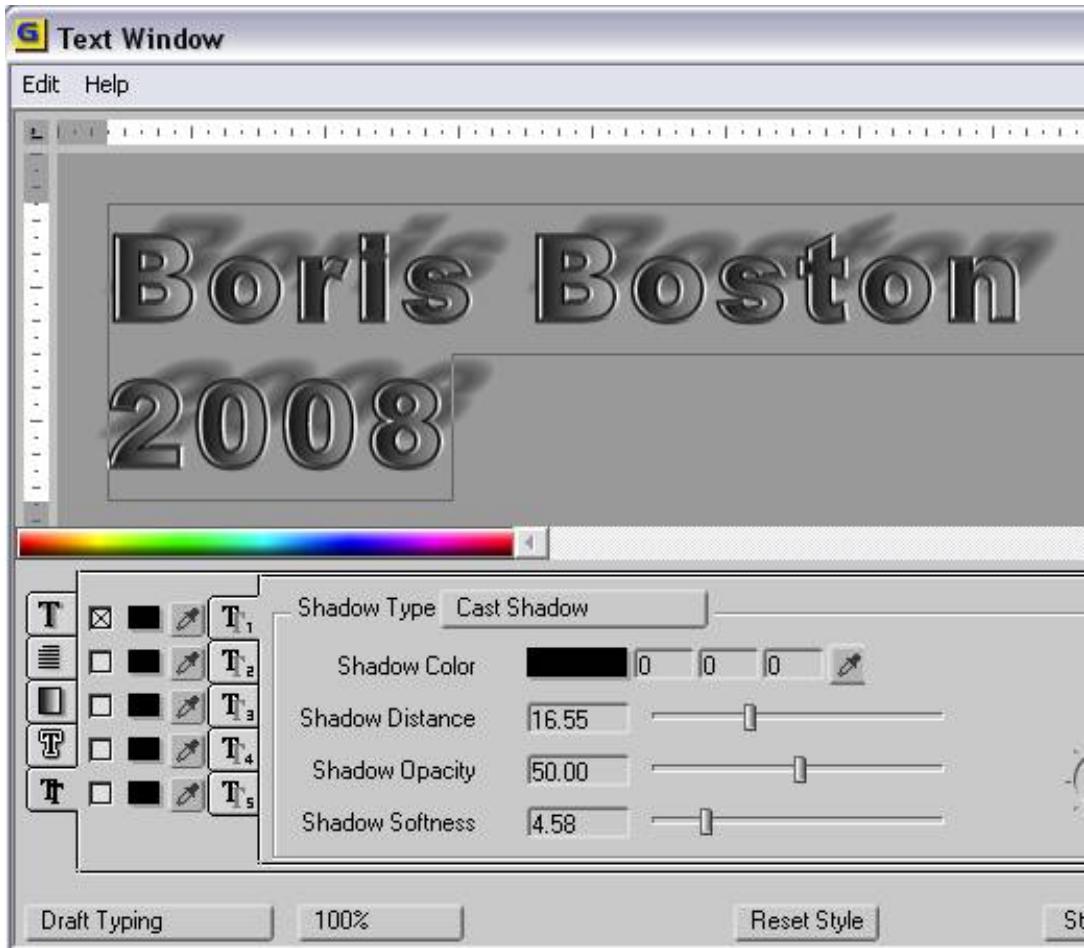Image resolution: width=1084 pixels, height=948 pixels.
Task: Click the Shadow Opacity slider handle
Action: tap(800, 769)
